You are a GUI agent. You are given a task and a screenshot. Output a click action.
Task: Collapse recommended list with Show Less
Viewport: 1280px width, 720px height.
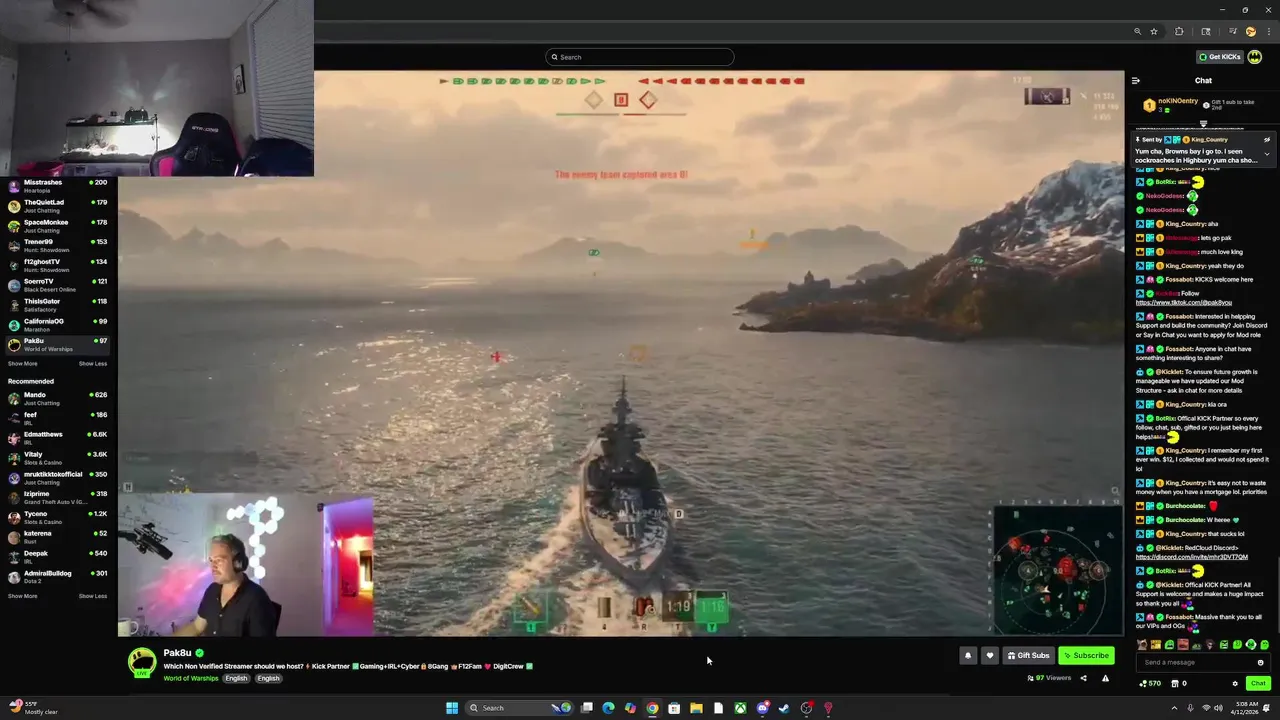(93, 596)
